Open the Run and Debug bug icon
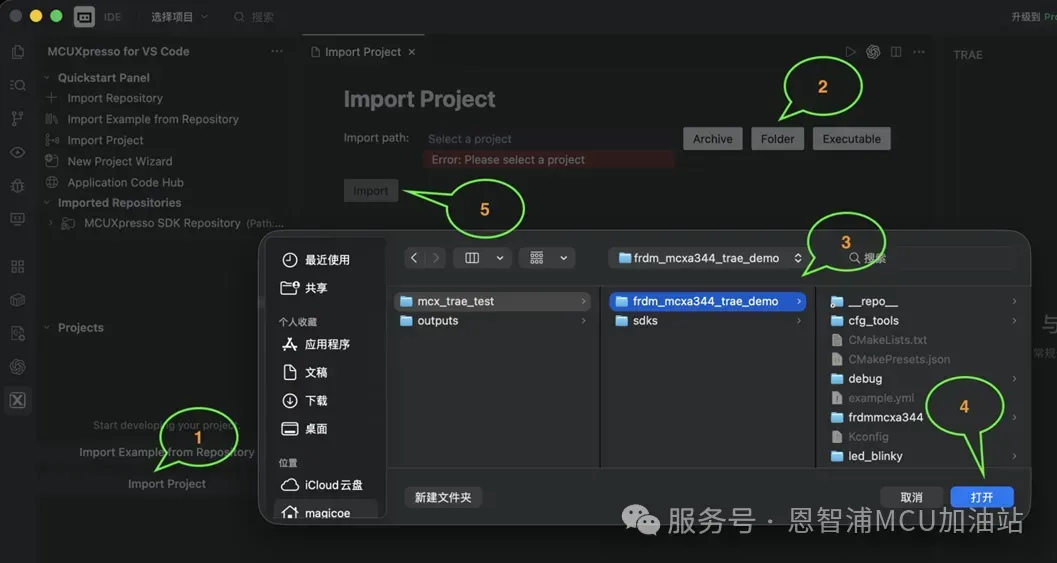The width and height of the screenshot is (1057, 563). (x=18, y=185)
